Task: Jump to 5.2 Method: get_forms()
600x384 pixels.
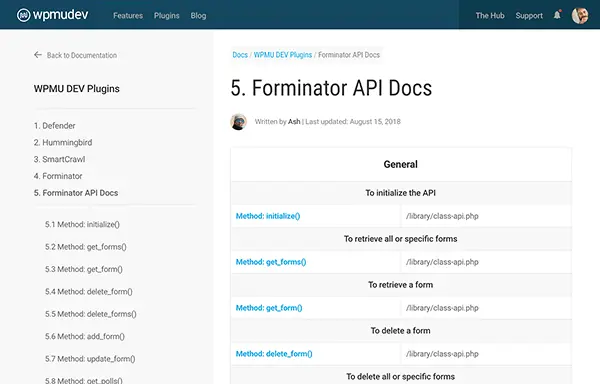Action: pyautogui.click(x=86, y=247)
